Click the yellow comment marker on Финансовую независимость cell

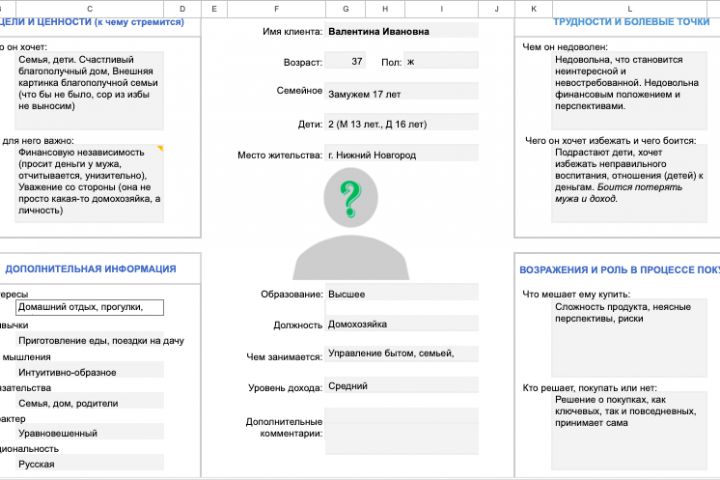pos(161,148)
